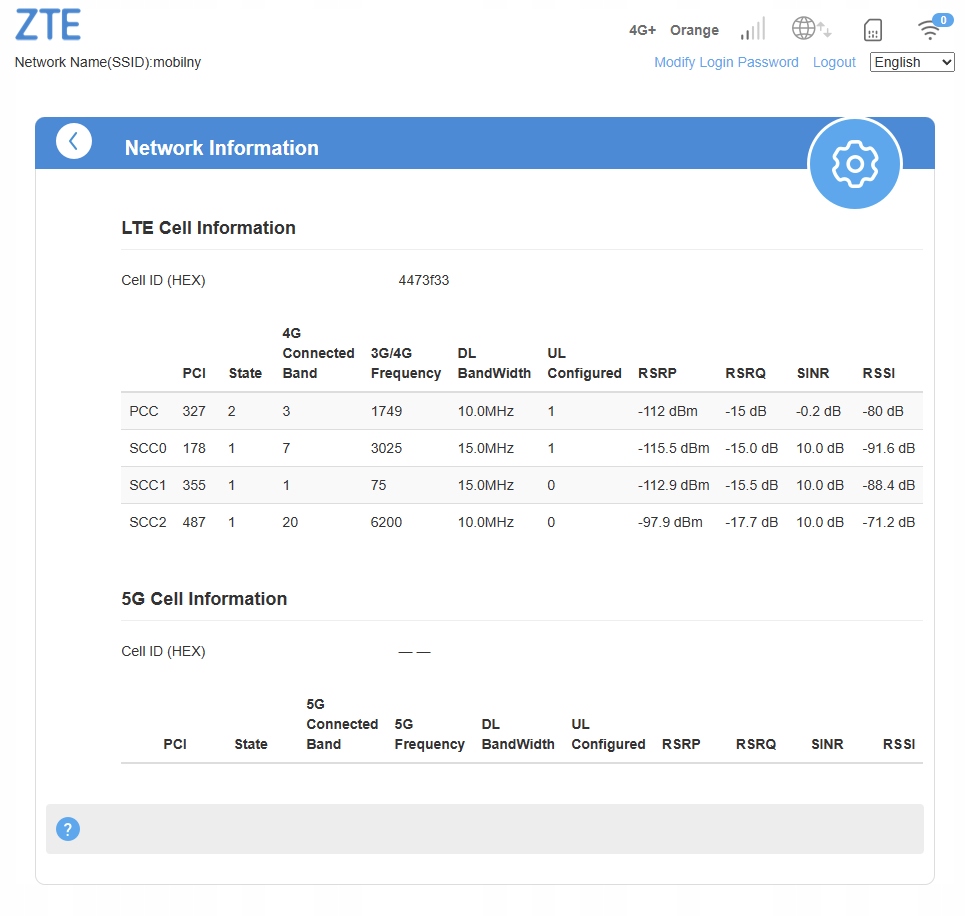Click the 5G Frequency column header
Screen dimensions: 966x916
coord(429,734)
